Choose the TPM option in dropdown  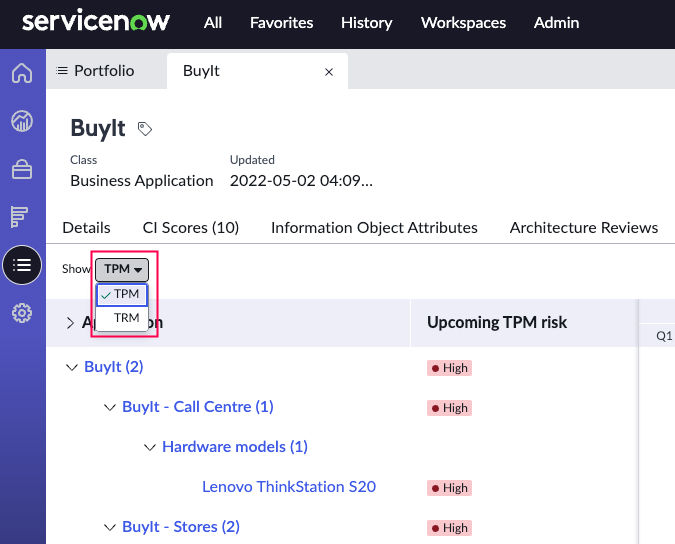(122, 294)
